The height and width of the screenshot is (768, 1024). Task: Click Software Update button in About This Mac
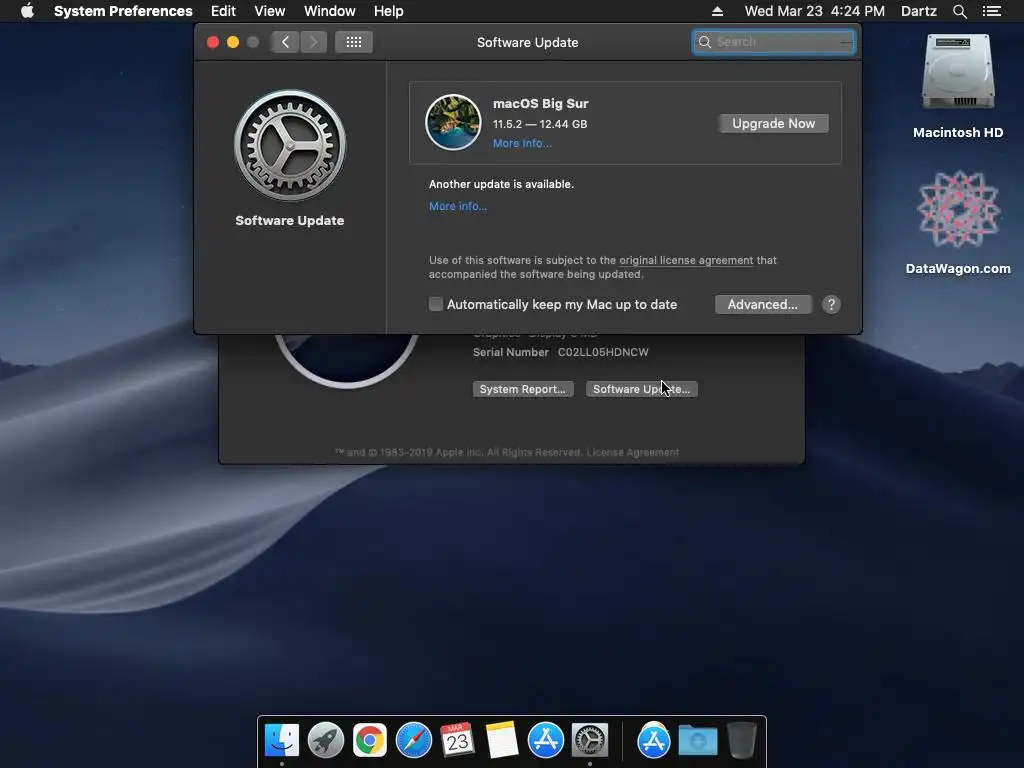click(641, 389)
